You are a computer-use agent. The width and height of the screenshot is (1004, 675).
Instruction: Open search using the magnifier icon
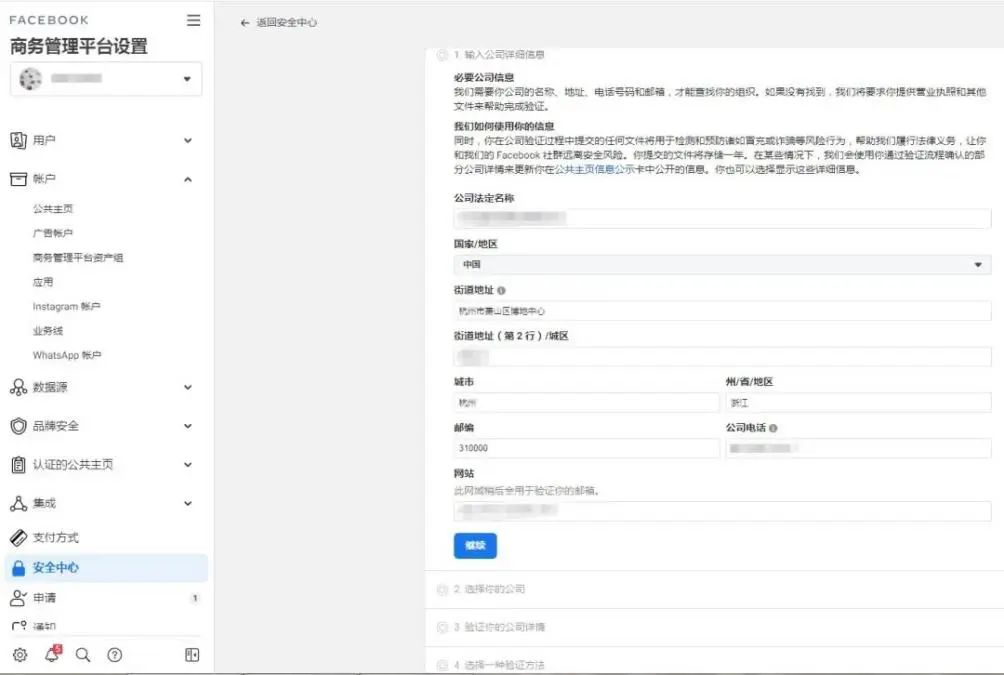click(84, 655)
